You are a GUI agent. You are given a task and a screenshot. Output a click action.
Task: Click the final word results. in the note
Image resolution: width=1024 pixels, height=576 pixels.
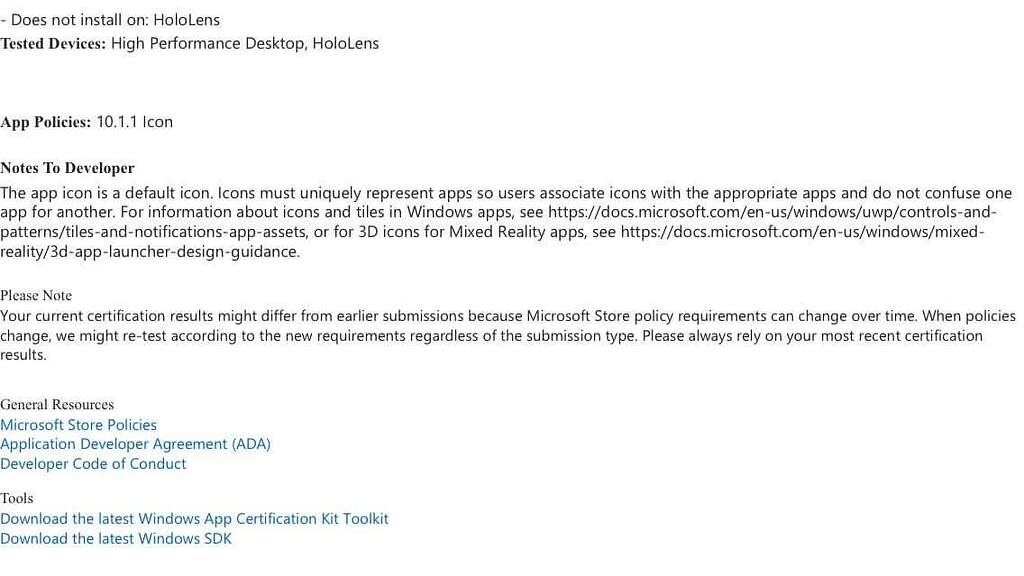24,355
